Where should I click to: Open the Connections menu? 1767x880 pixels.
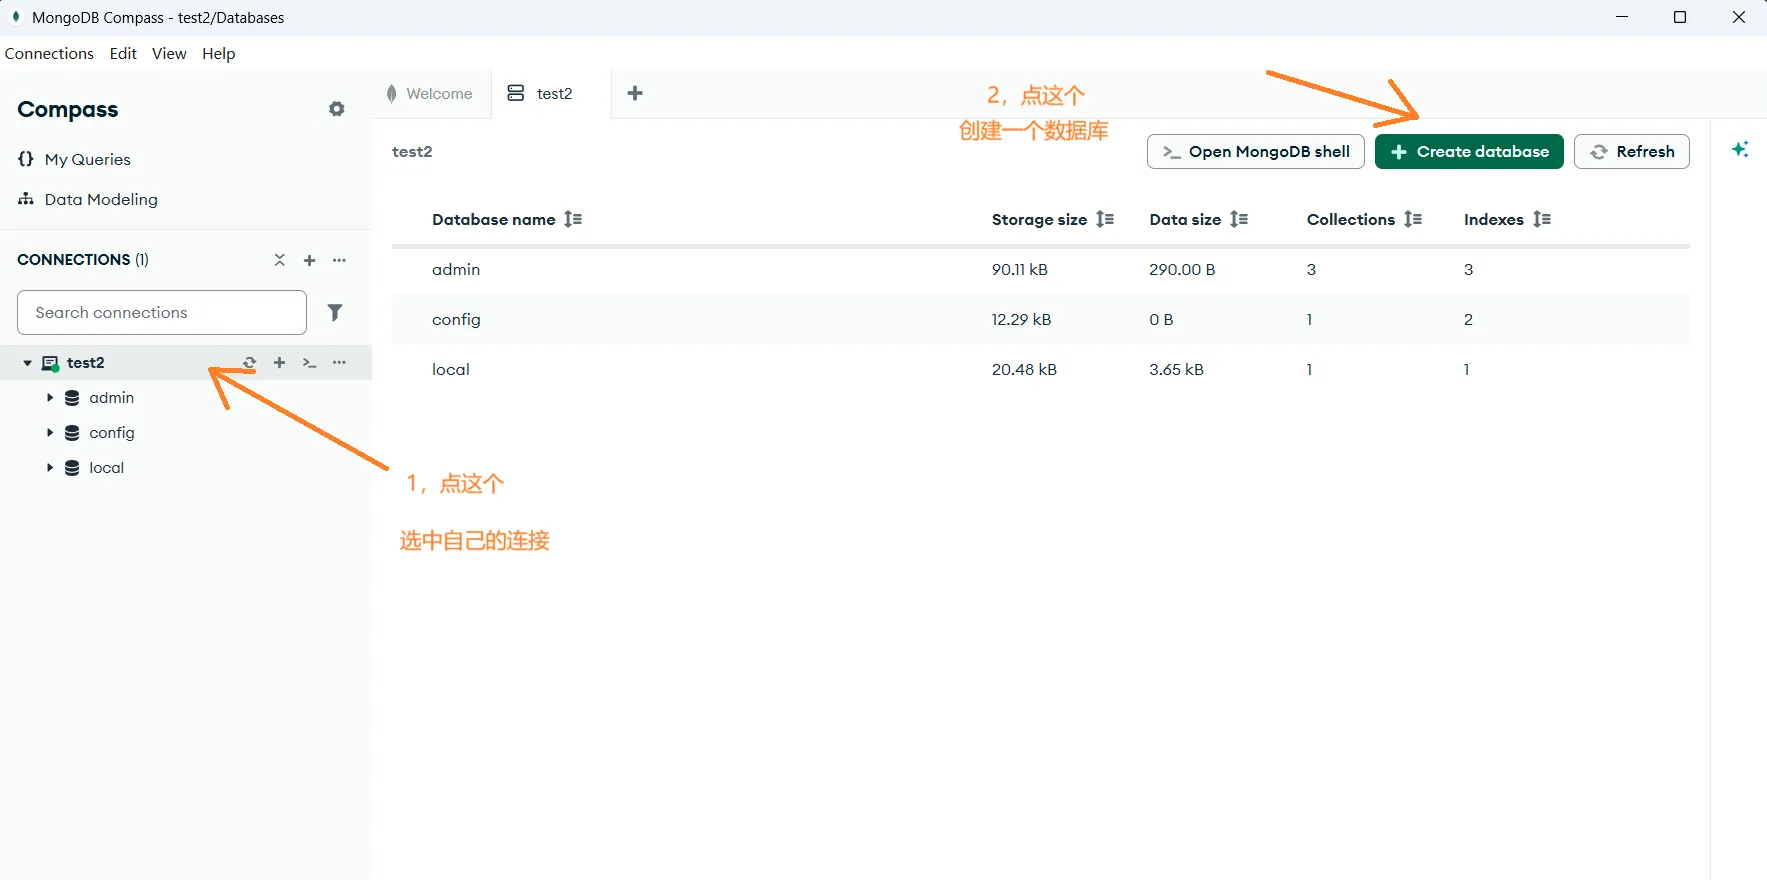pos(49,54)
